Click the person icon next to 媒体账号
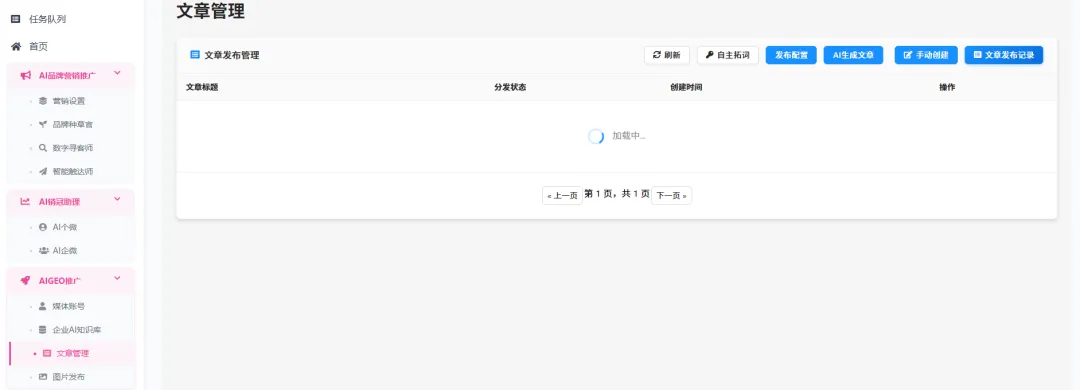Viewport: 1080px width, 390px height. pos(43,306)
